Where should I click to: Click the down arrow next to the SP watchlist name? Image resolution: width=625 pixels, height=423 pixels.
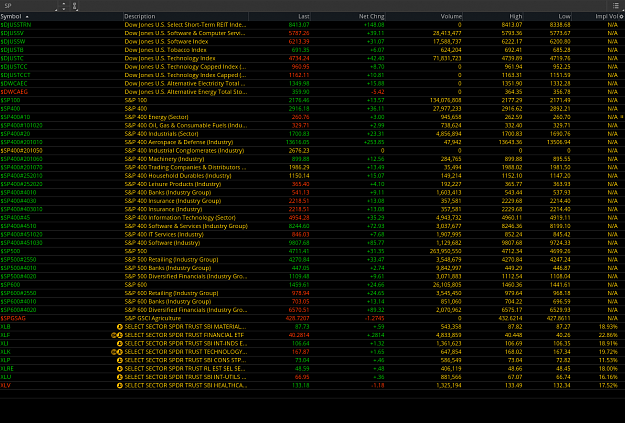[64, 8]
